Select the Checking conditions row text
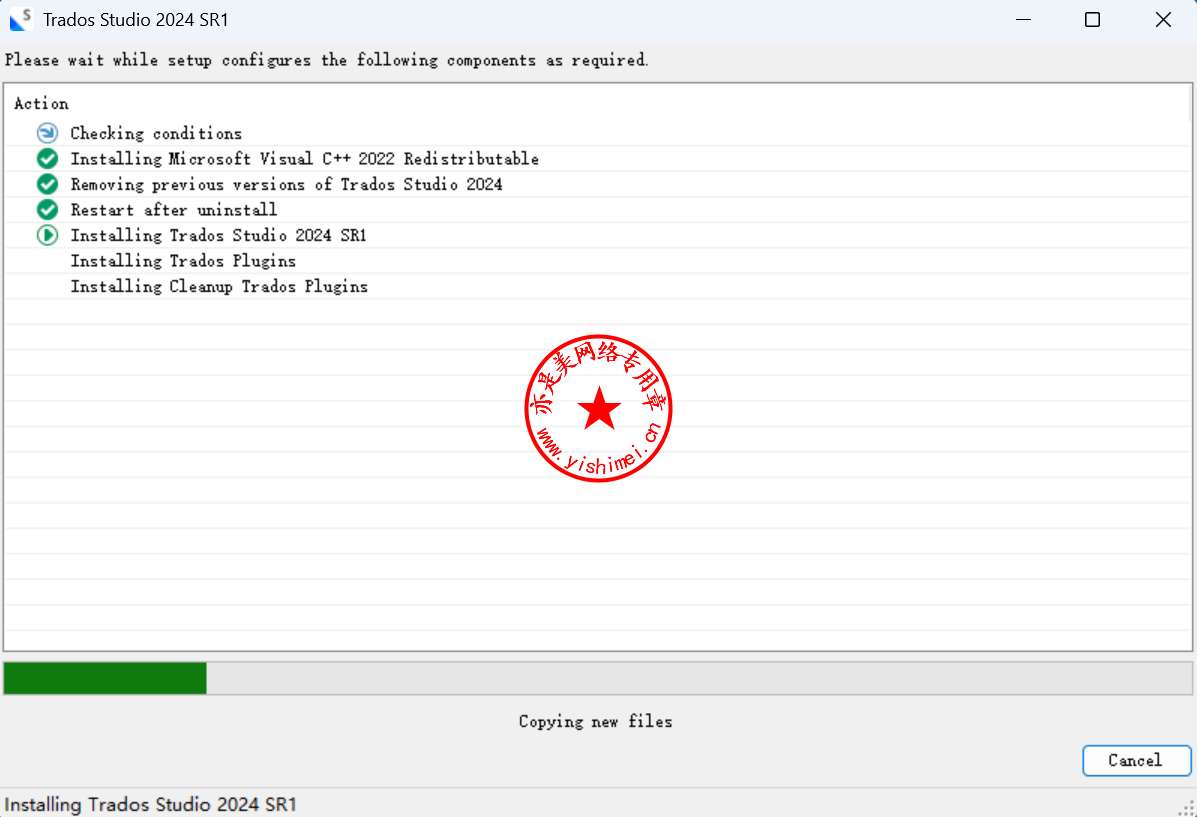Viewport: 1197px width, 817px height. [x=156, y=133]
